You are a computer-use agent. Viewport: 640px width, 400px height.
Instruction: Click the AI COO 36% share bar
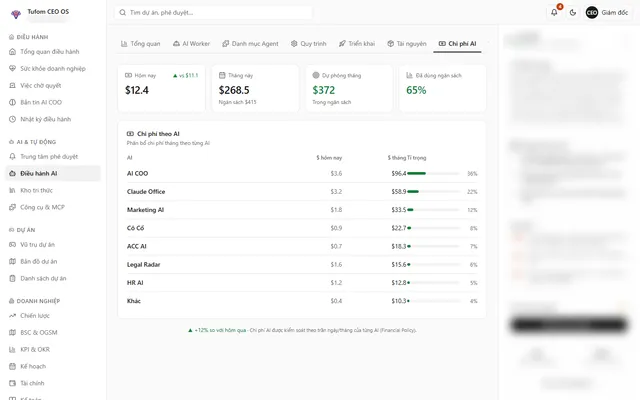[x=433, y=173]
